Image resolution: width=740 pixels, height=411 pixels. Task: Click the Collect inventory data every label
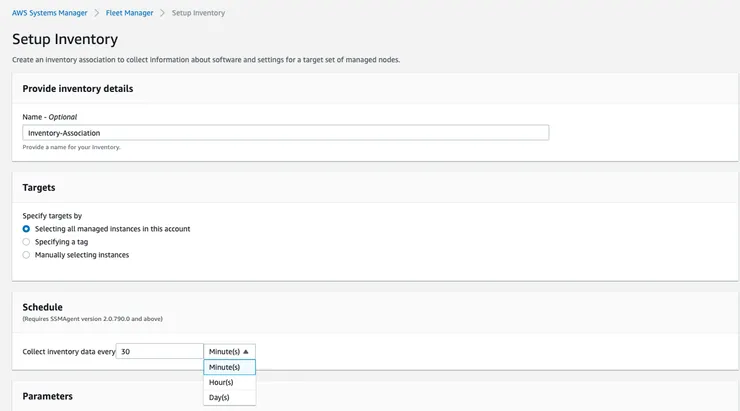point(68,352)
